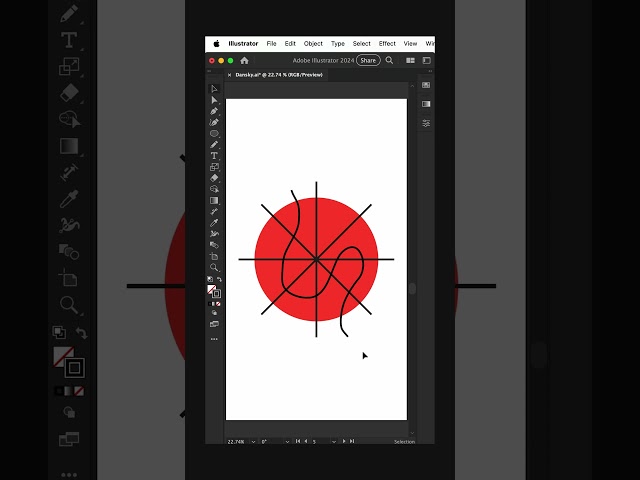
Task: Select the Pencil tool
Action: 214,144
